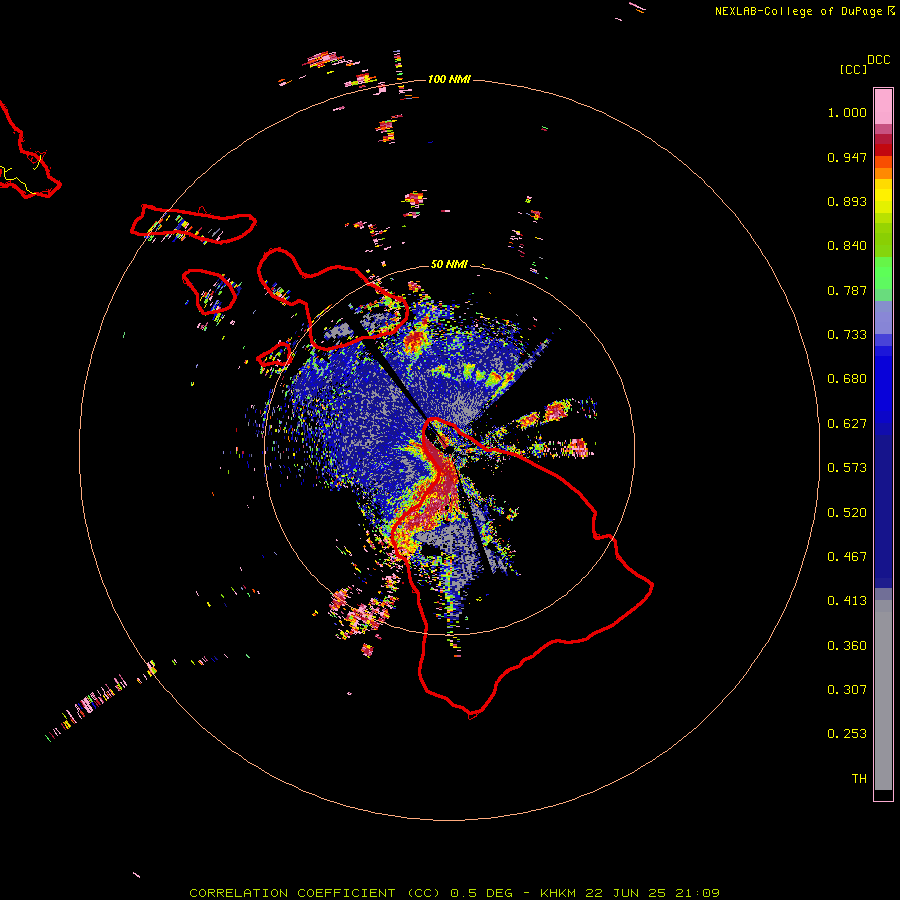Click the 0.893 value on the color scale
Image resolution: width=900 pixels, height=900 pixels.
(847, 201)
